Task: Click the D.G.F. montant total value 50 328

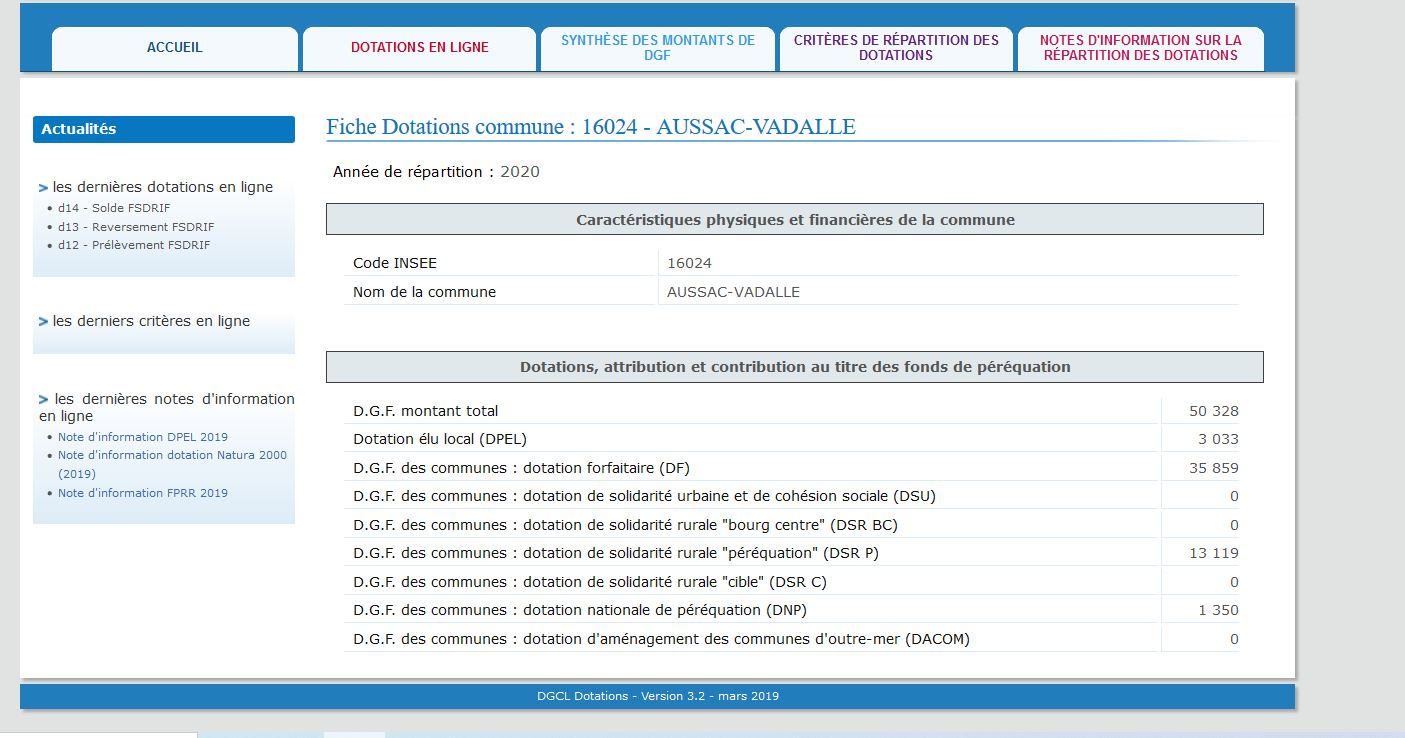Action: 1213,411
